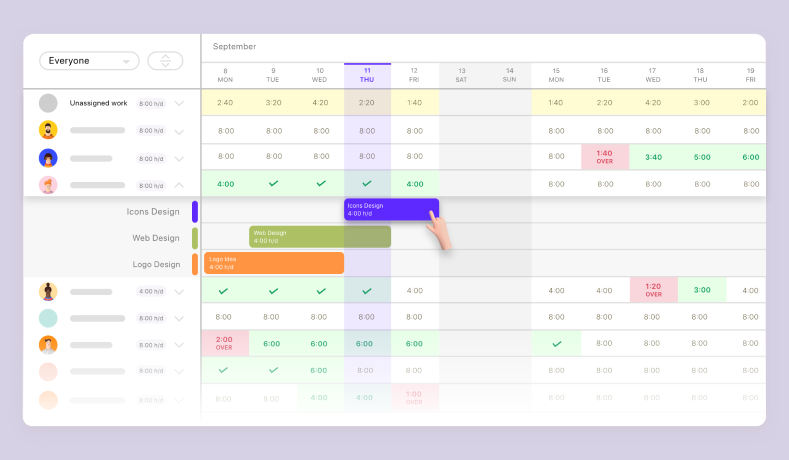This screenshot has width=789, height=460.
Task: Click the purple Icons Design task bar
Action: 390,210
